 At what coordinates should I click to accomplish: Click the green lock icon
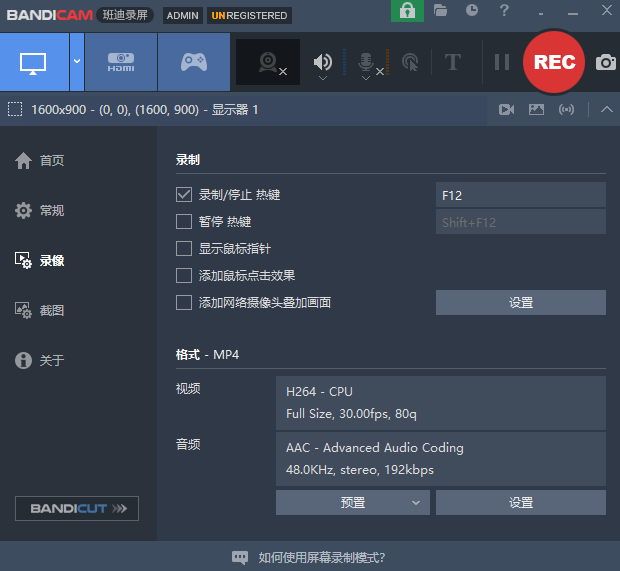click(407, 11)
